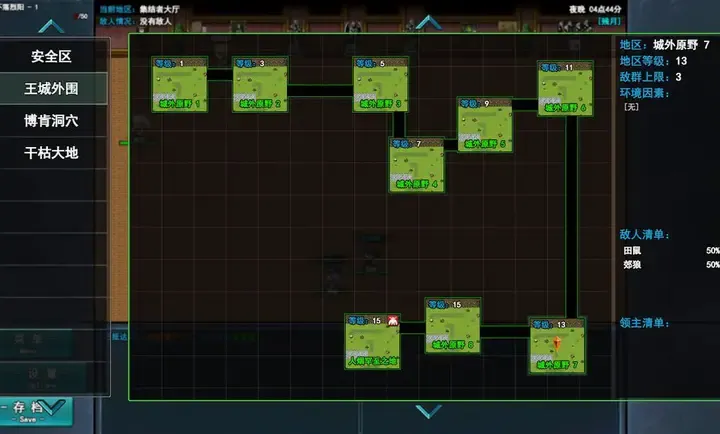
Task: Select the 城外原野 7 map tile
Action: pyautogui.click(x=557, y=346)
